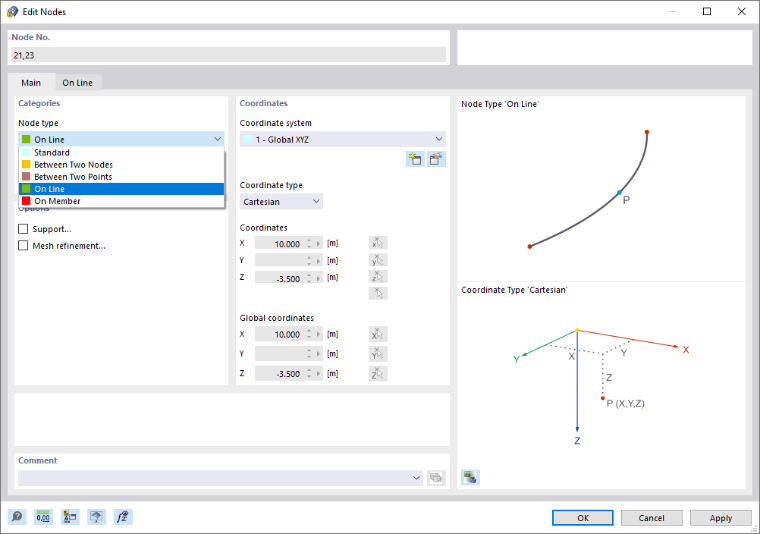Select Standard node type option
The width and height of the screenshot is (760, 534).
click(121, 153)
